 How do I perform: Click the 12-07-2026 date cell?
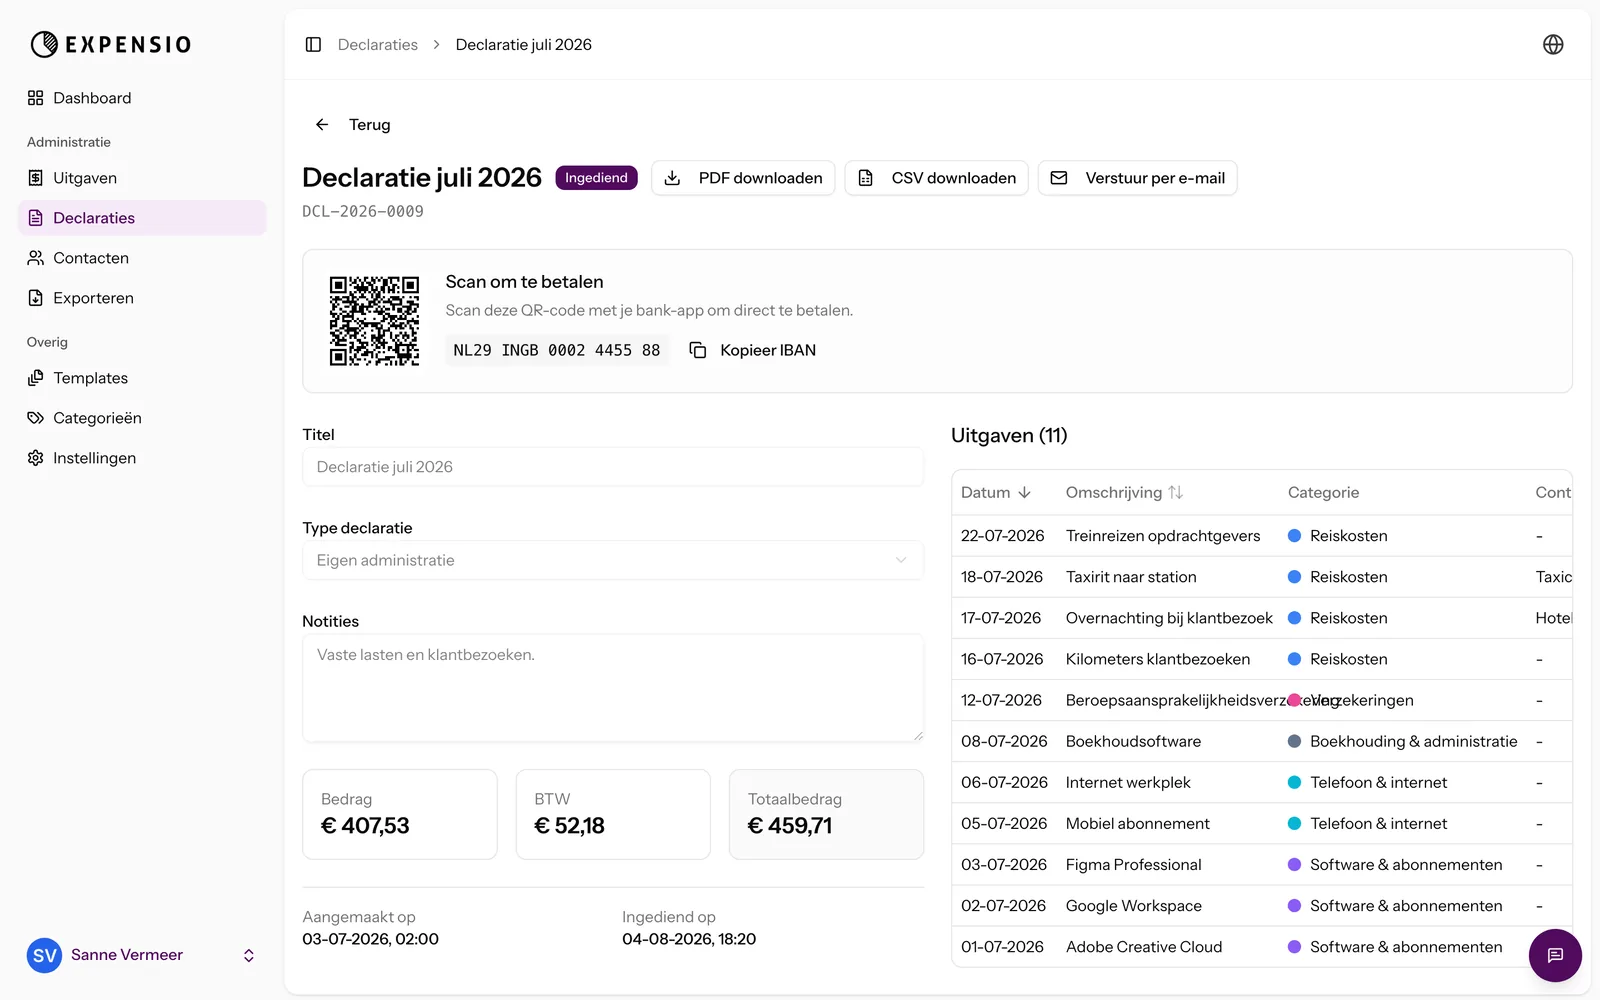(x=1001, y=700)
